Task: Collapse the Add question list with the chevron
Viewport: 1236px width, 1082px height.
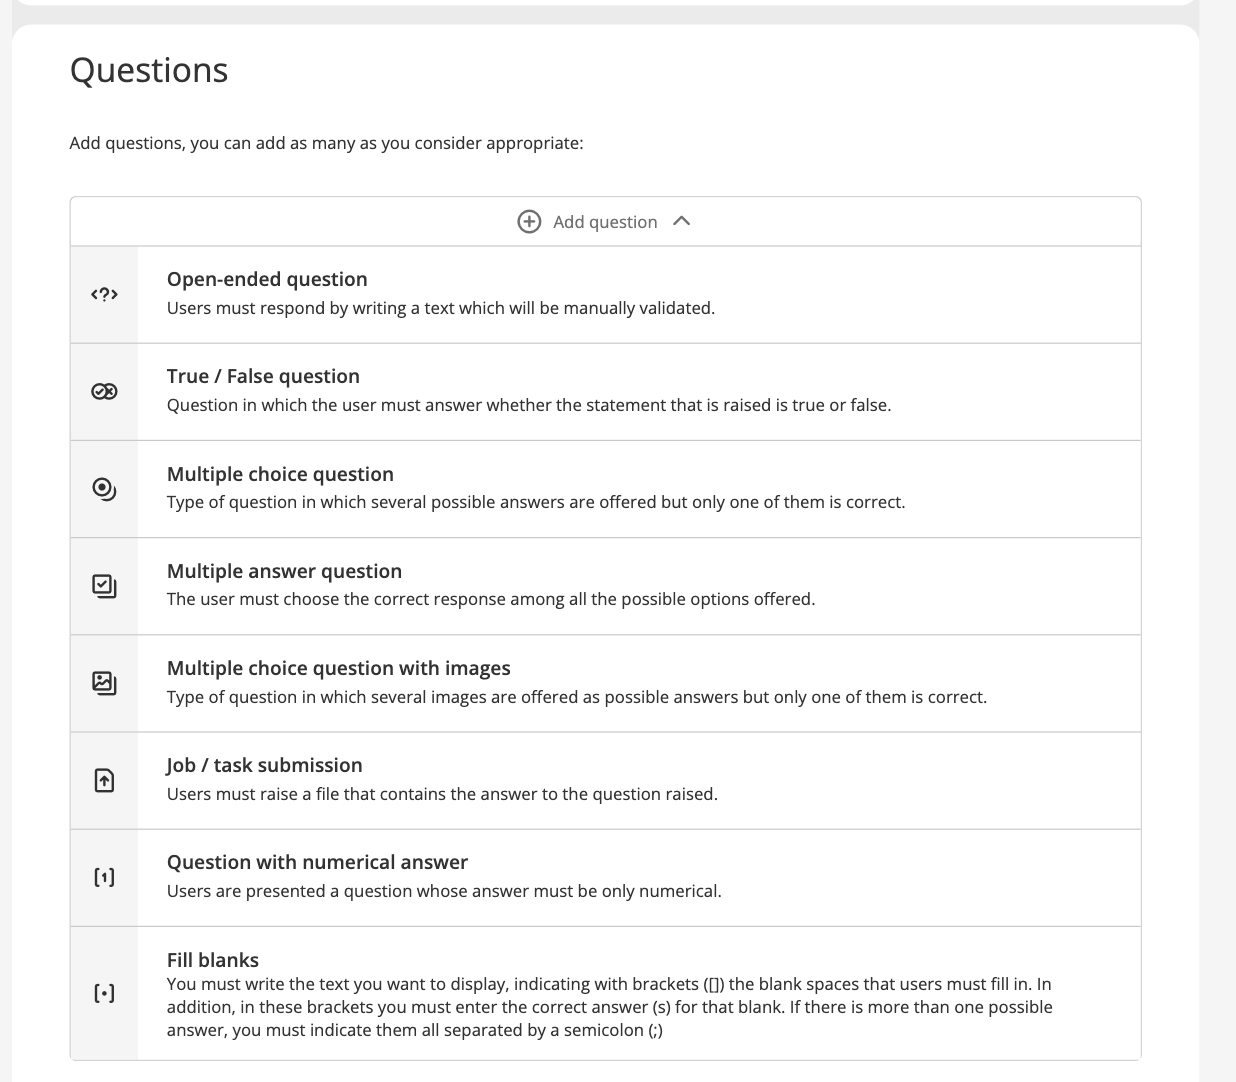Action: [x=682, y=221]
